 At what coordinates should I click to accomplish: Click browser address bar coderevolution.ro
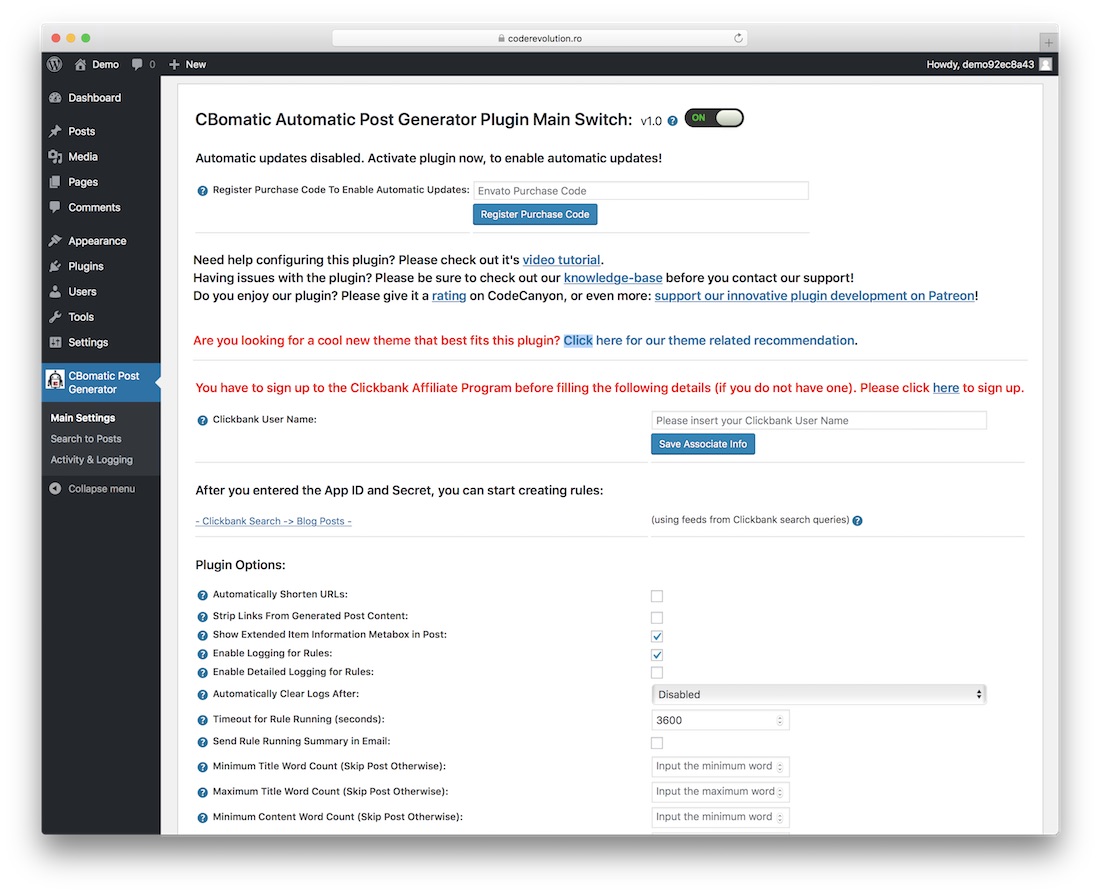point(539,38)
